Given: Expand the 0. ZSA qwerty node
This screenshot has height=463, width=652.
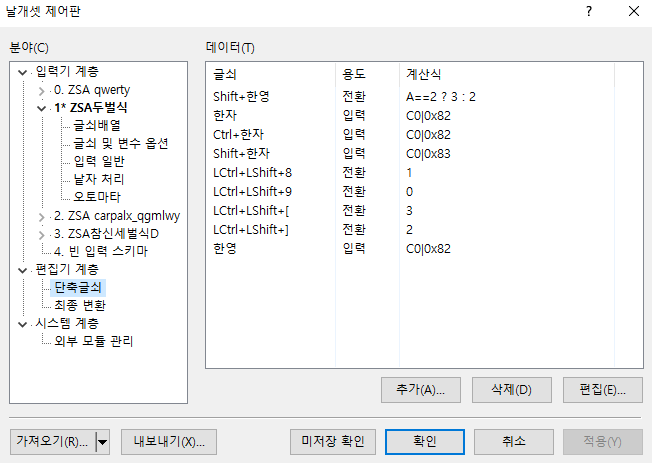Looking at the screenshot, I should pyautogui.click(x=42, y=90).
